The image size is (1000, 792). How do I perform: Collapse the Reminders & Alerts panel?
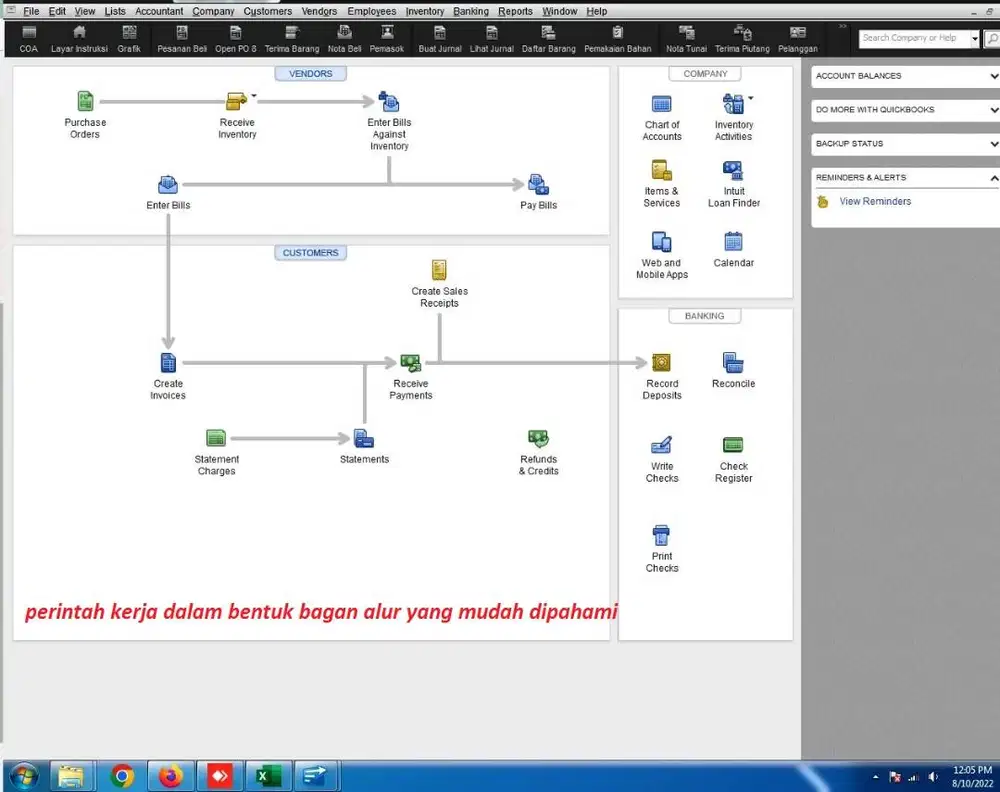993,177
